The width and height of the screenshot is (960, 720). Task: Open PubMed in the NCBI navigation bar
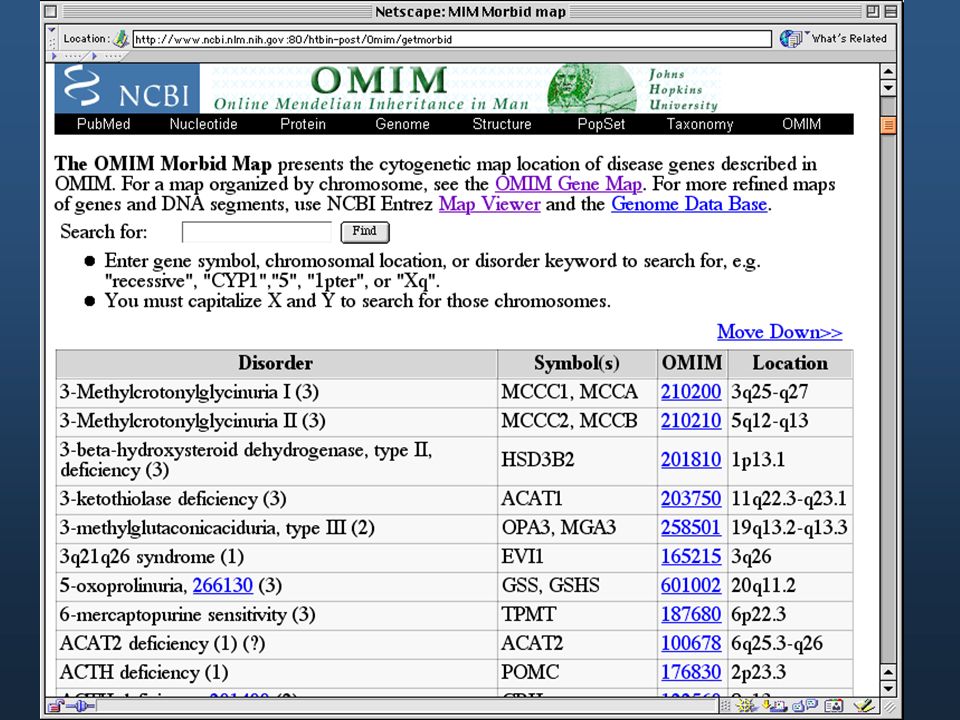tap(103, 124)
